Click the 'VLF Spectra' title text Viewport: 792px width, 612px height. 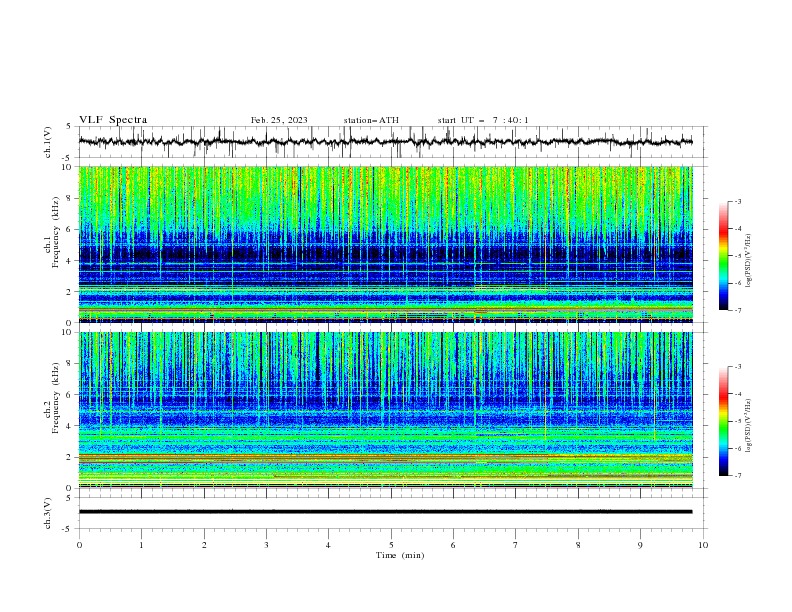point(113,120)
